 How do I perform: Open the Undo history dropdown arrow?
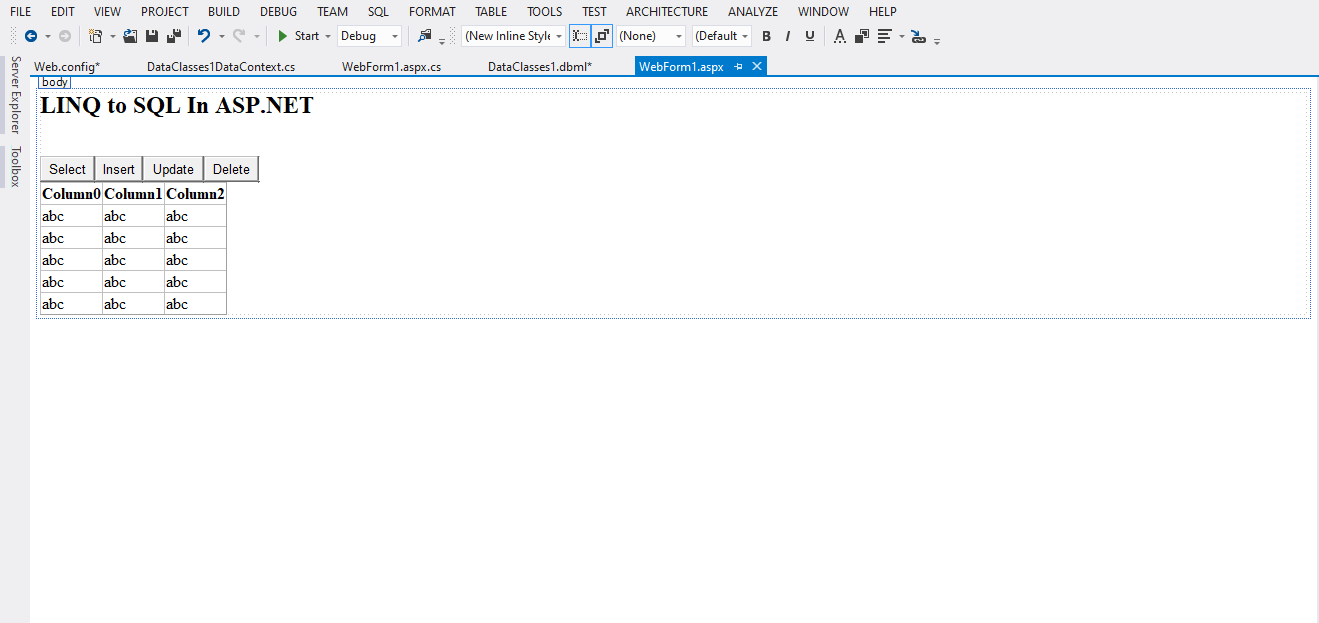(x=221, y=37)
